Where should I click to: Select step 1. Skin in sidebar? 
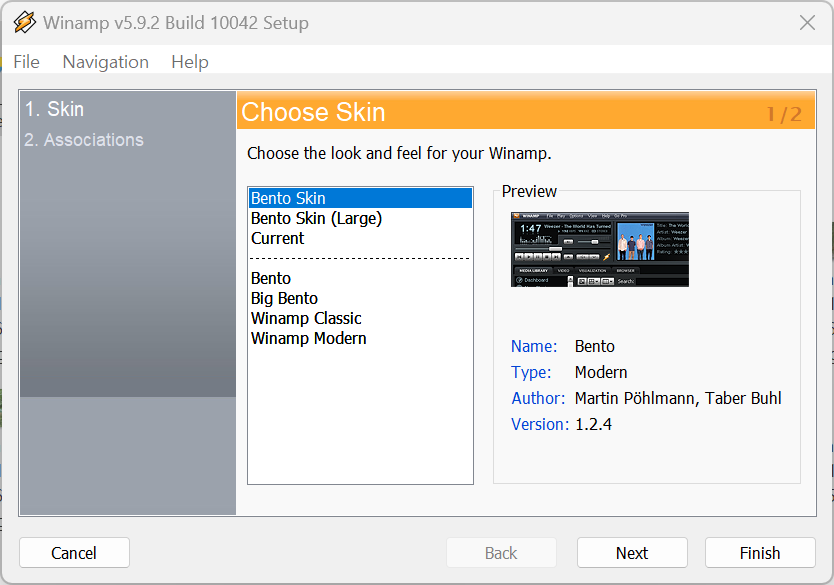pyautogui.click(x=54, y=109)
